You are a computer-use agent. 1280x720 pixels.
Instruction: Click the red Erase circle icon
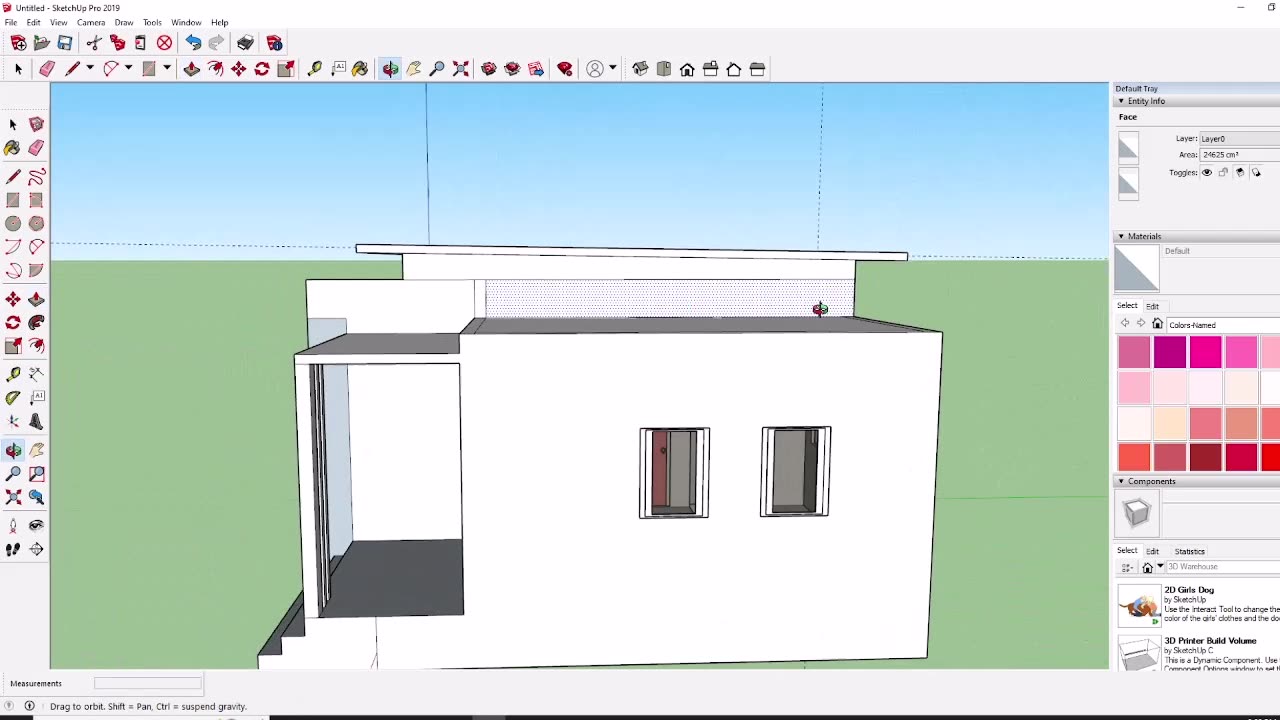[x=164, y=43]
